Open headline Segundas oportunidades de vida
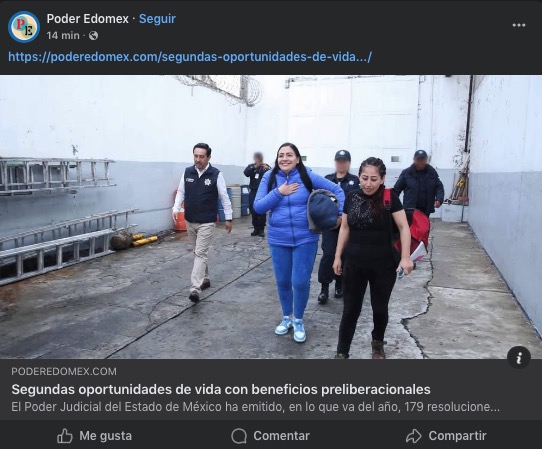 click(x=221, y=390)
